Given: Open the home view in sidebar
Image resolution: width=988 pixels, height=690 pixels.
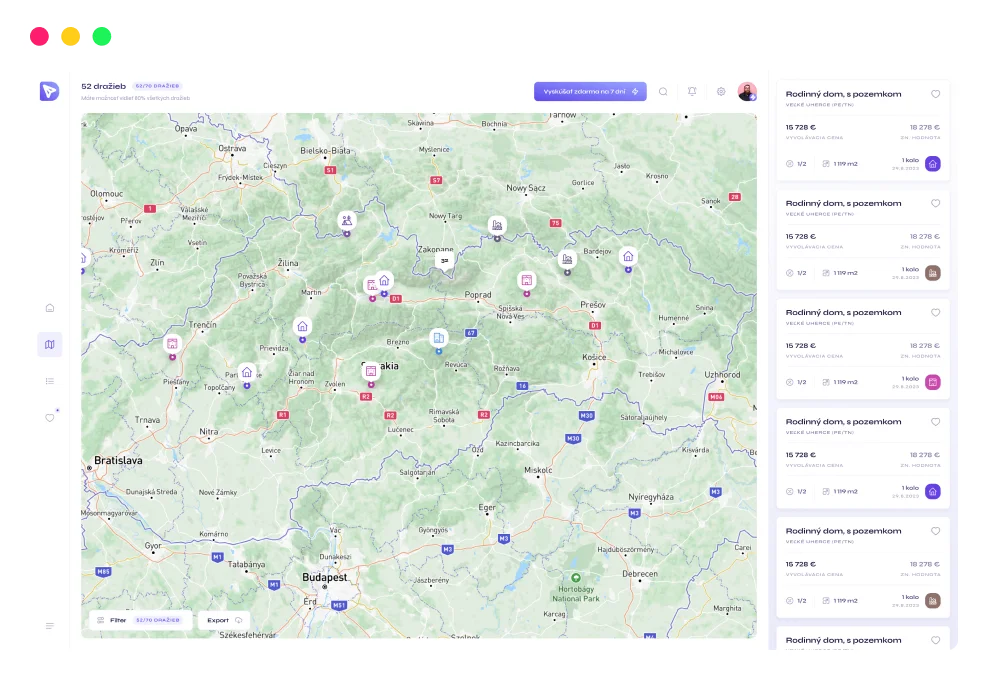Looking at the screenshot, I should click(50, 308).
